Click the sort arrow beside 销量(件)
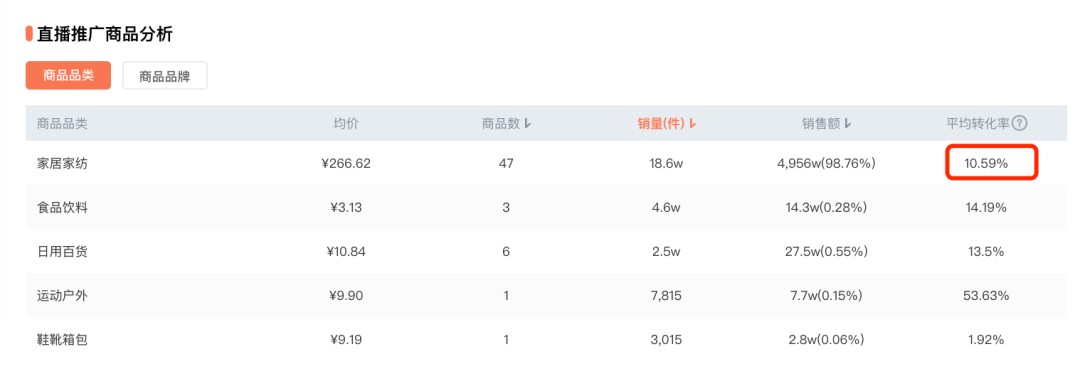 (692, 124)
